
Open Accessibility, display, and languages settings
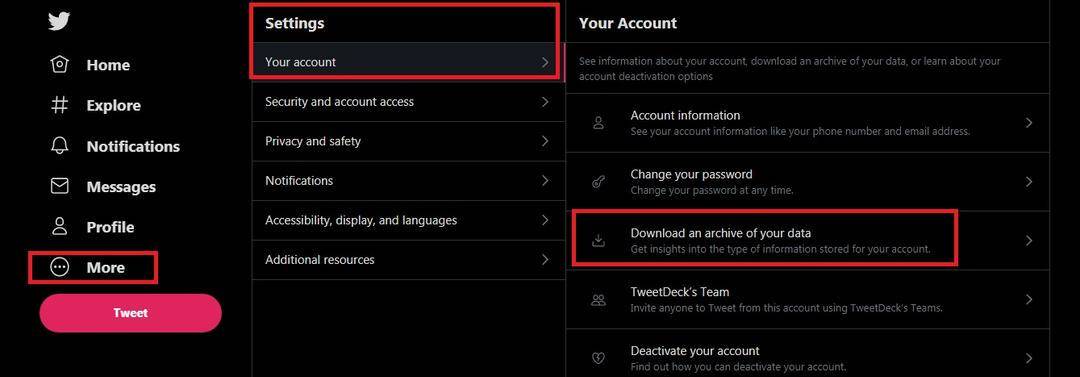(x=408, y=221)
